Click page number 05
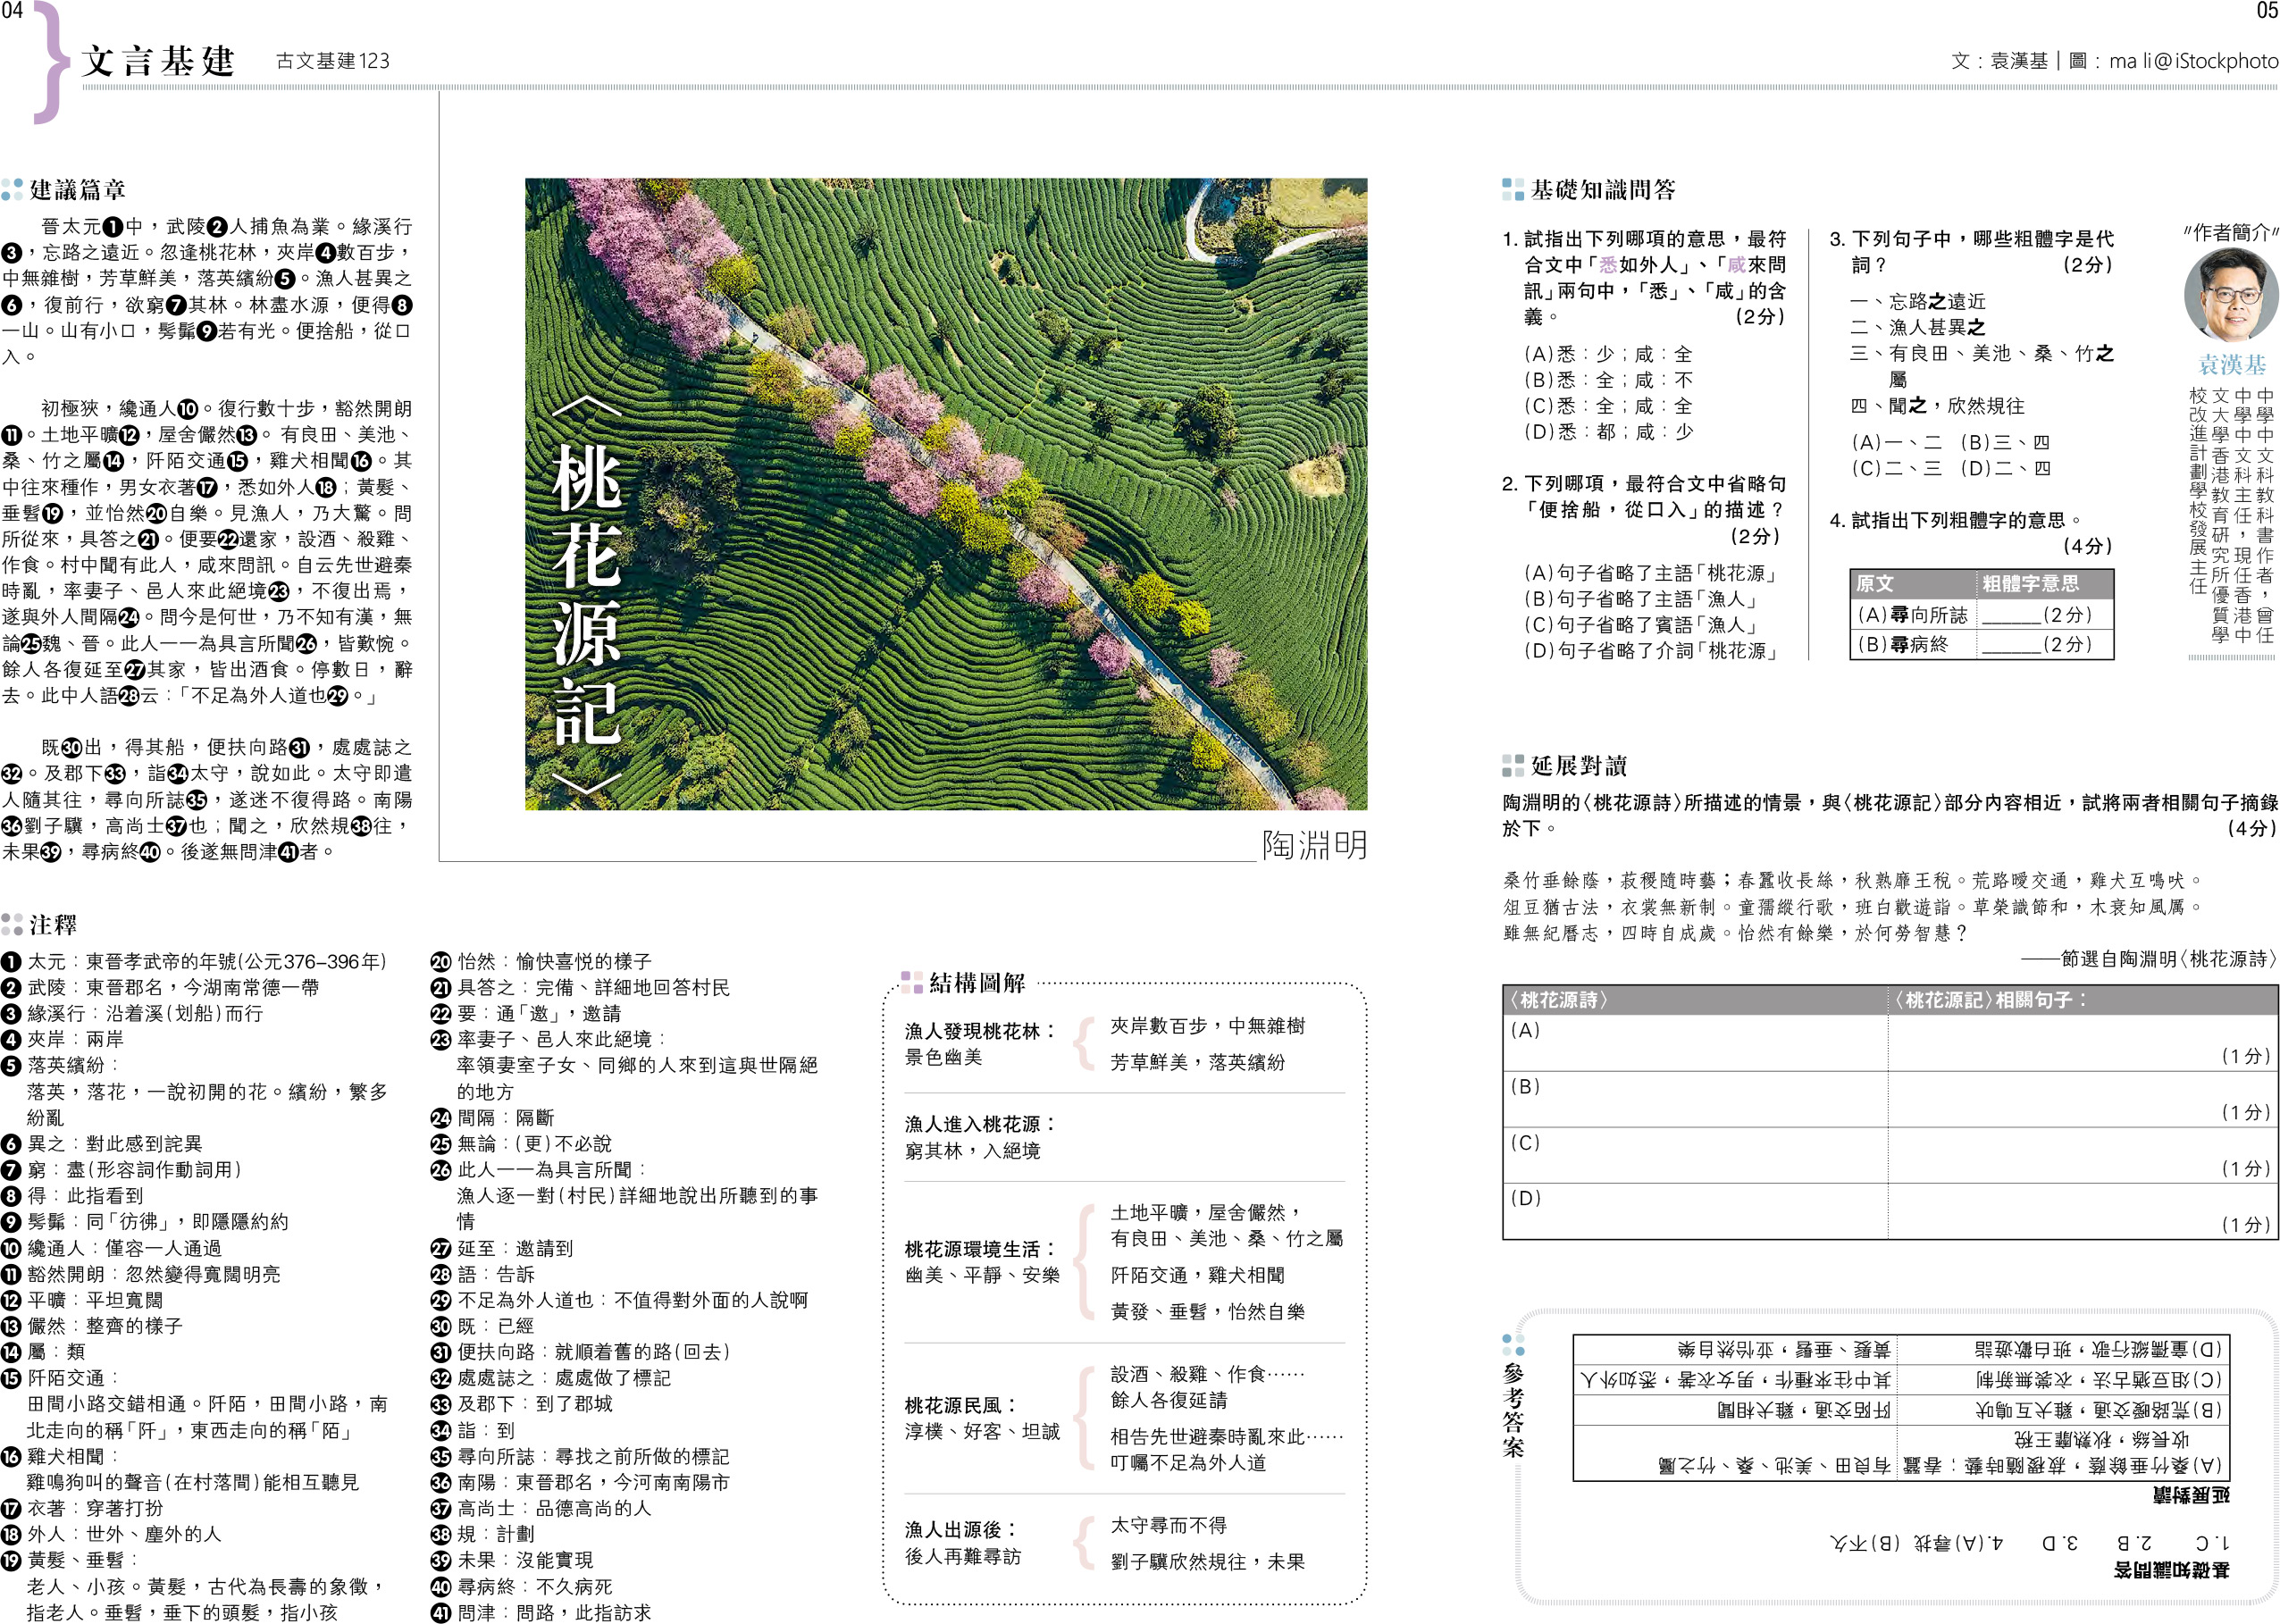Image resolution: width=2280 pixels, height=1624 pixels. [x=2267, y=11]
